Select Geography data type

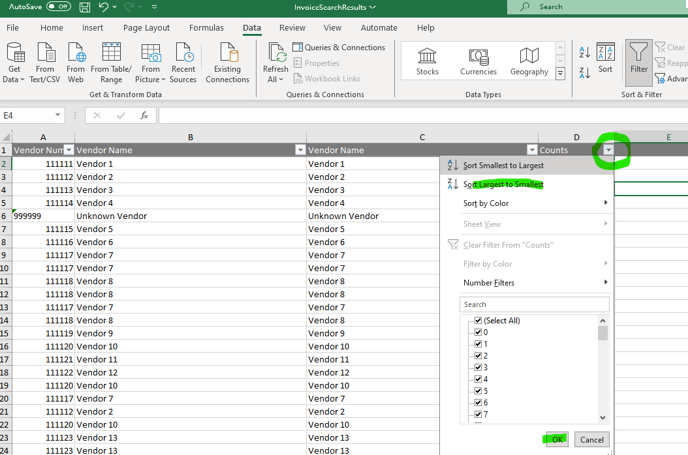[x=529, y=61]
